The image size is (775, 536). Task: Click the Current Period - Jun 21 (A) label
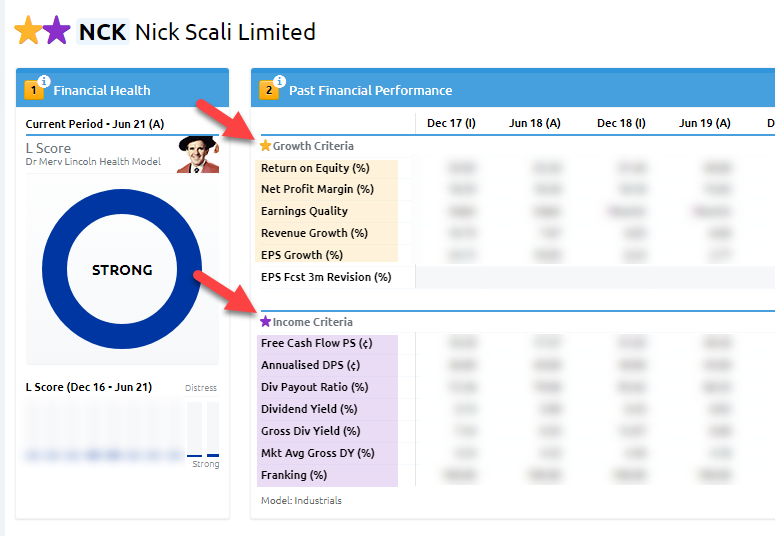point(95,124)
